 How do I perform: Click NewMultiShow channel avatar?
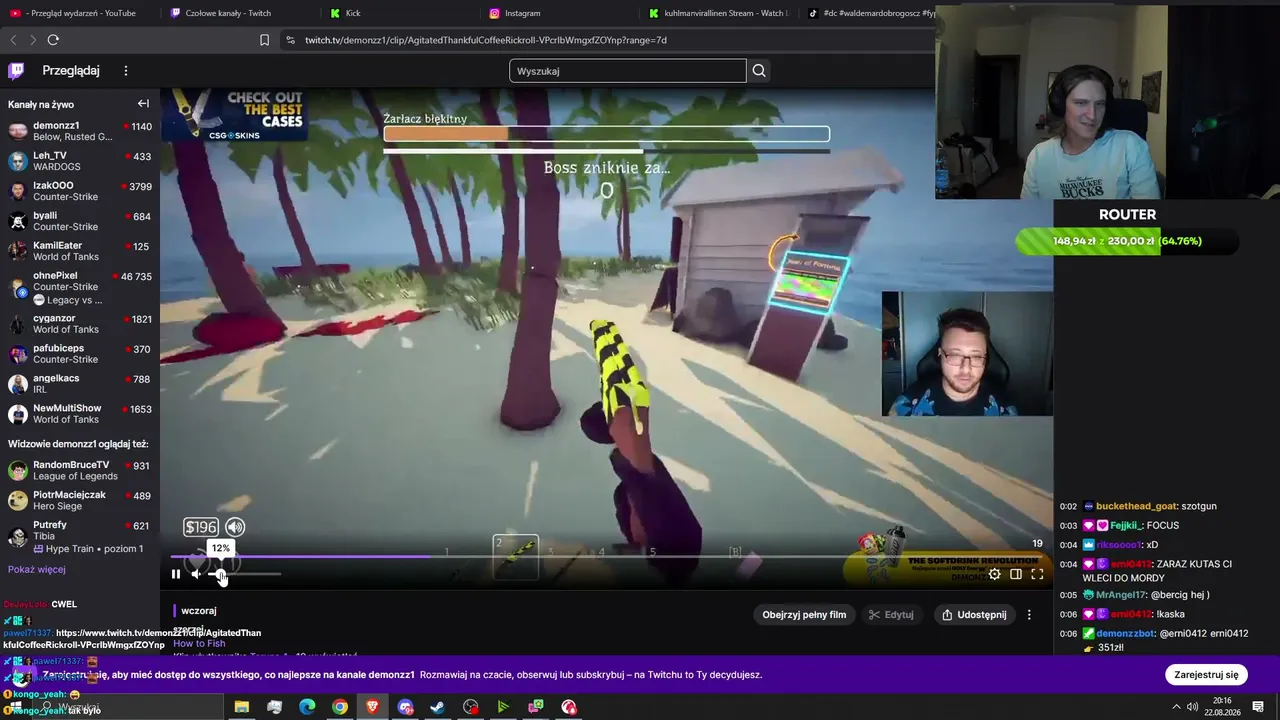point(18,414)
